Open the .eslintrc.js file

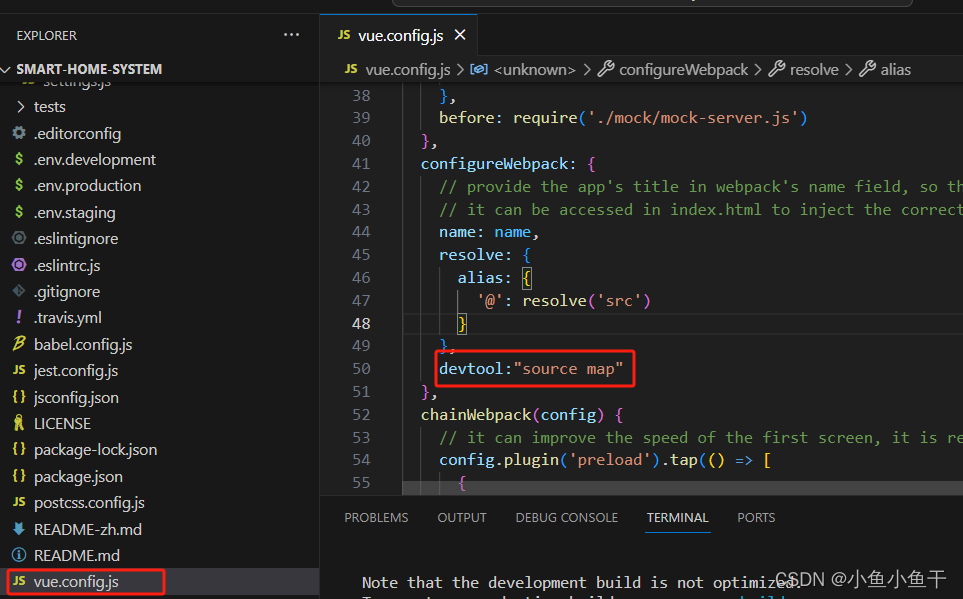67,265
